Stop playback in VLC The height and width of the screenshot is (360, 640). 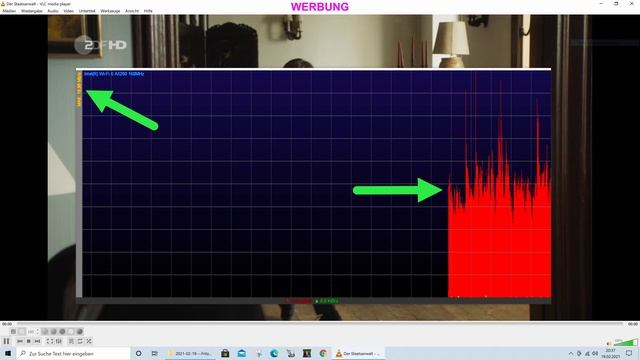(x=29, y=341)
